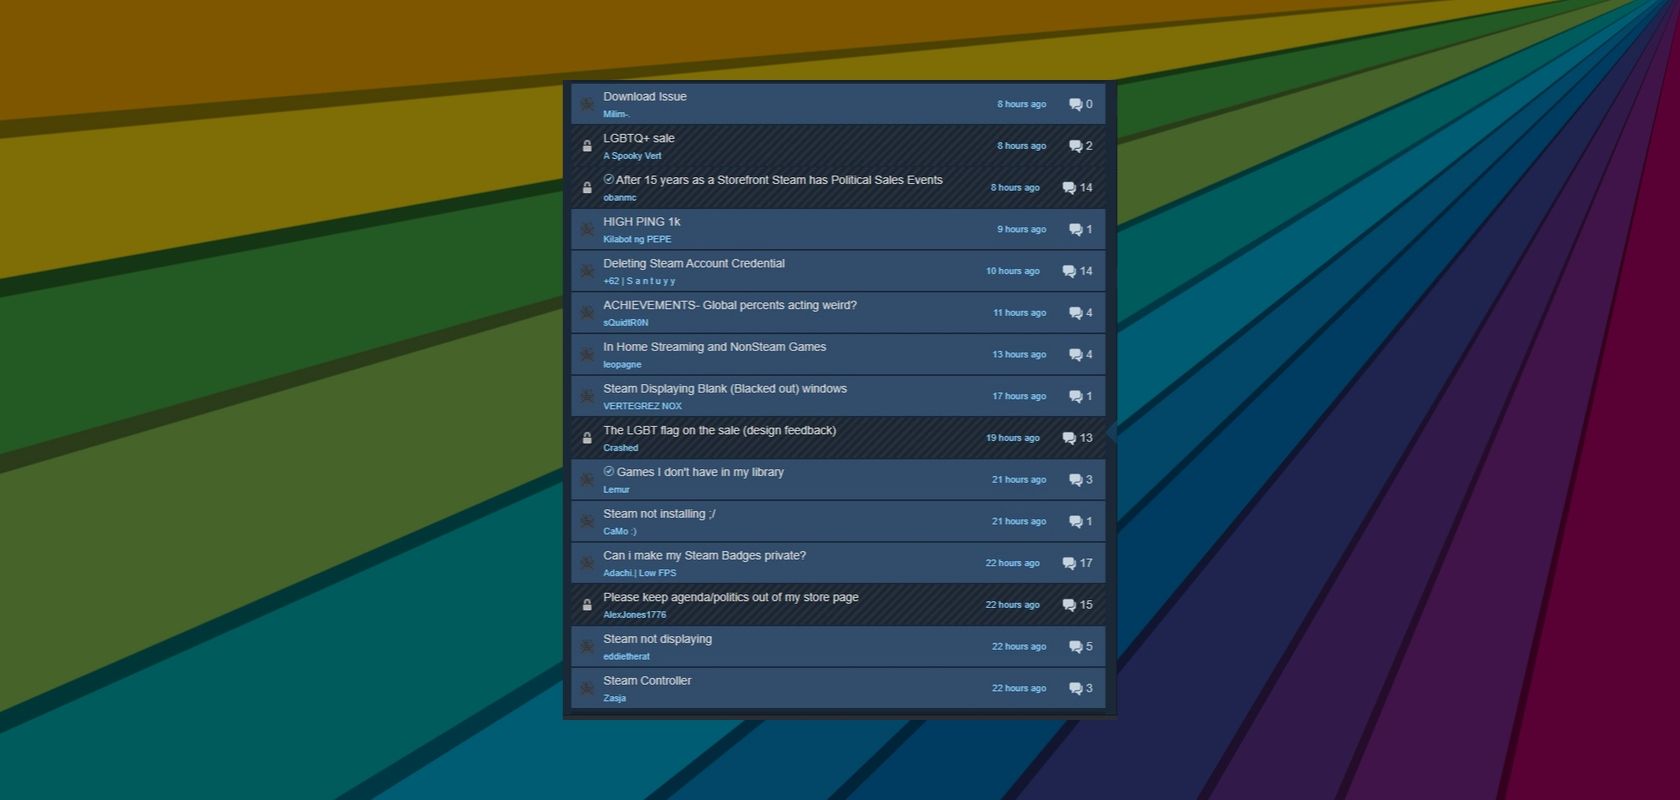
Task: Click answered checkmark on 'Games I don't have'
Action: tap(609, 471)
